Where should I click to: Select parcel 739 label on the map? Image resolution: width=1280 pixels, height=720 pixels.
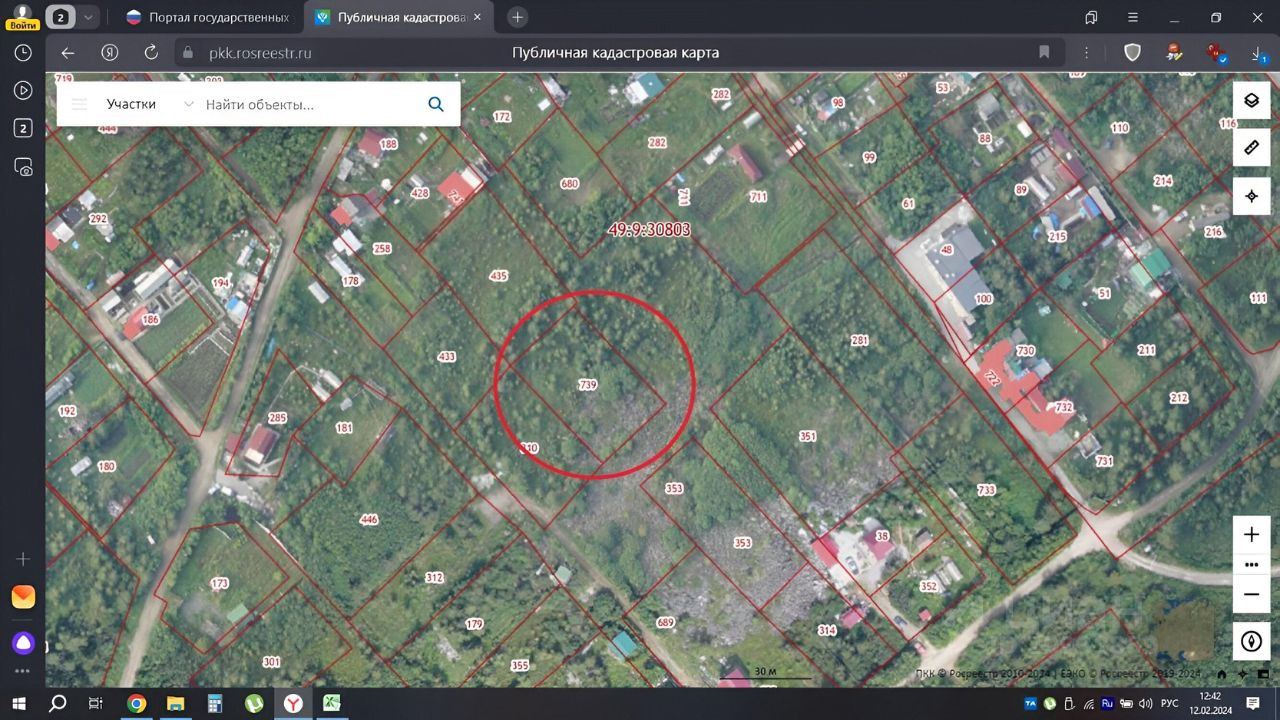click(x=588, y=385)
